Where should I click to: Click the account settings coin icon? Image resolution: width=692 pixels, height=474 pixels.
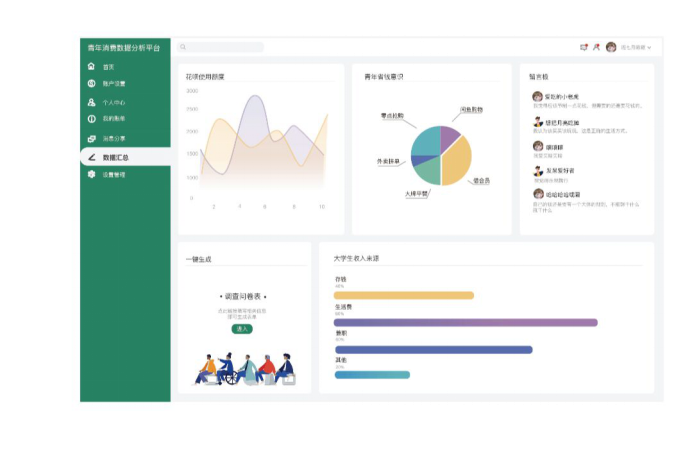click(x=91, y=83)
